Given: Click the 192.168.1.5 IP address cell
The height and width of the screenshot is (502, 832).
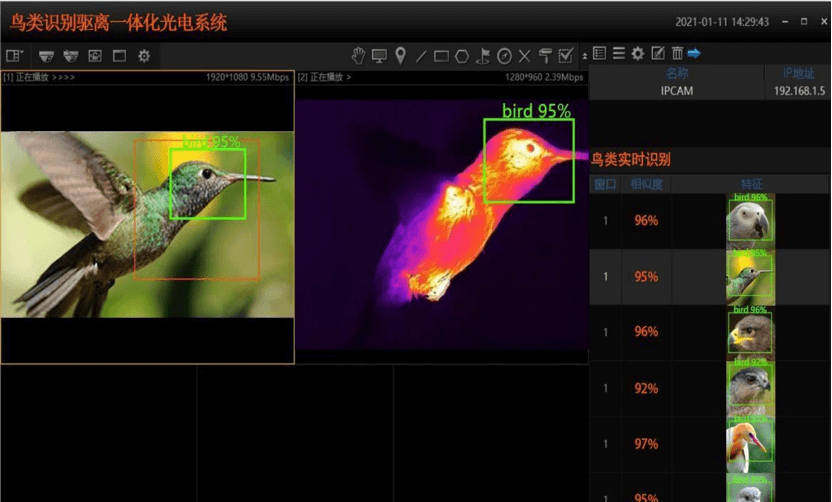Looking at the screenshot, I should 799,91.
